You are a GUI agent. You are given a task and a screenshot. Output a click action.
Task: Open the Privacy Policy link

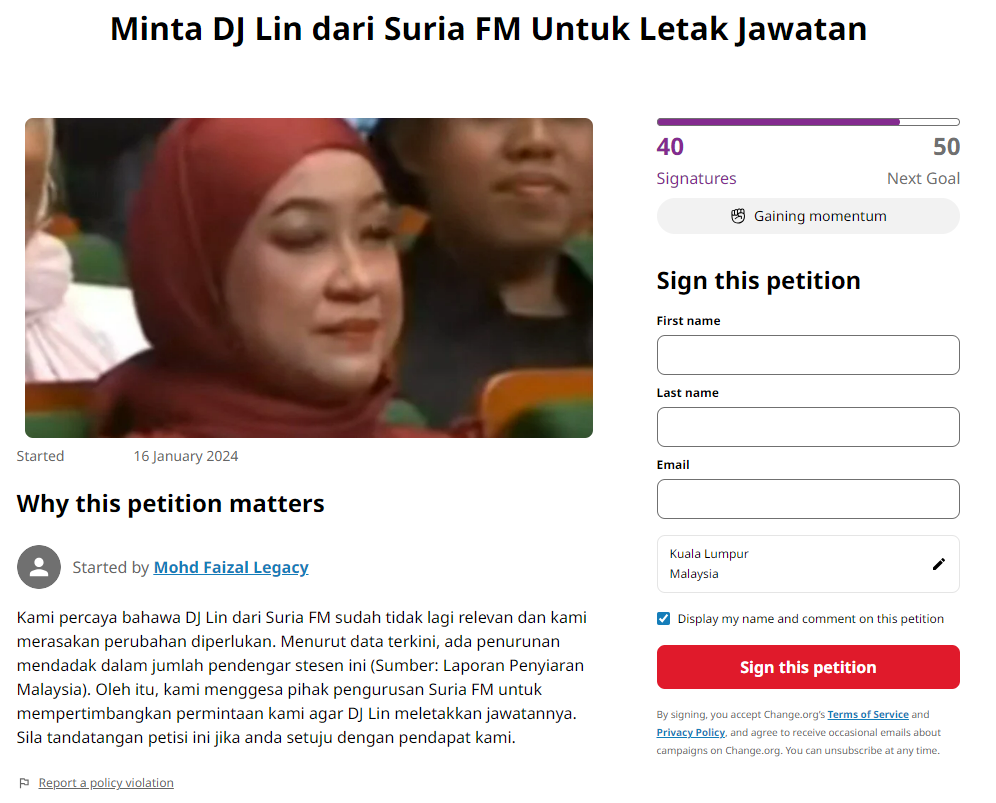coord(690,732)
